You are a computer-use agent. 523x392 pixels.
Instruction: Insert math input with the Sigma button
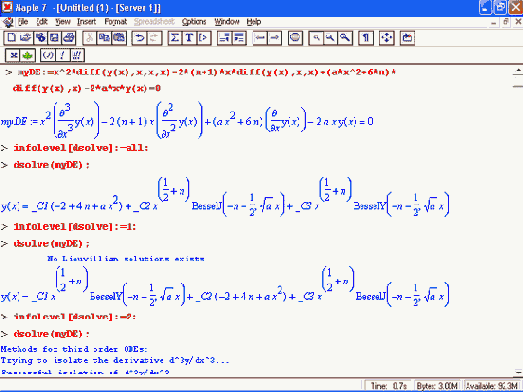tap(175, 38)
